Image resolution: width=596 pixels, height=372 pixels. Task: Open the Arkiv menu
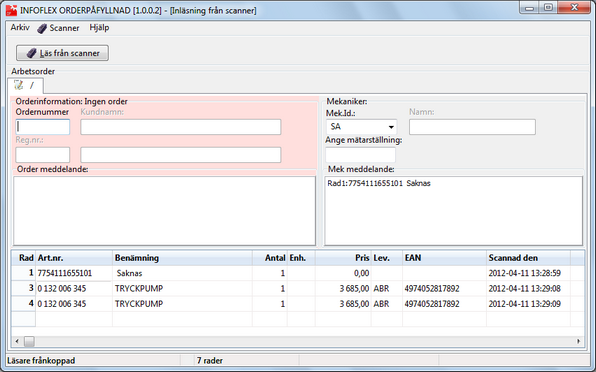20,28
